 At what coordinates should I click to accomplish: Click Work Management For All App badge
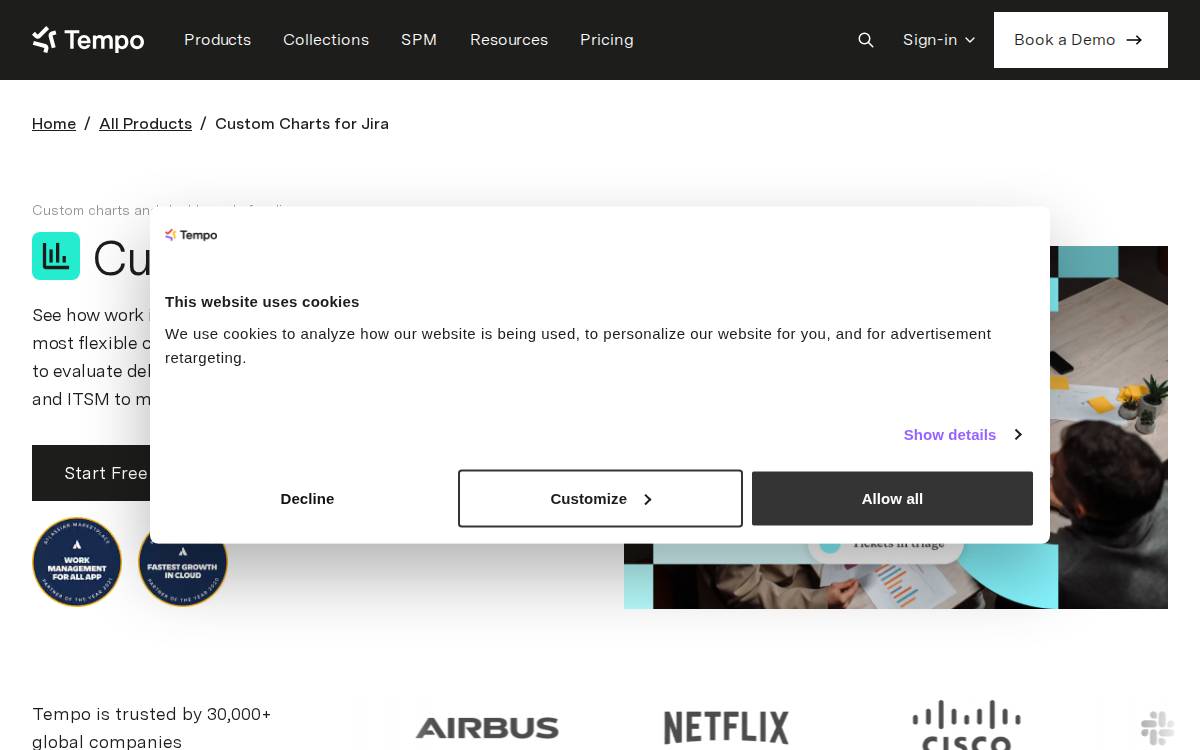tap(77, 562)
